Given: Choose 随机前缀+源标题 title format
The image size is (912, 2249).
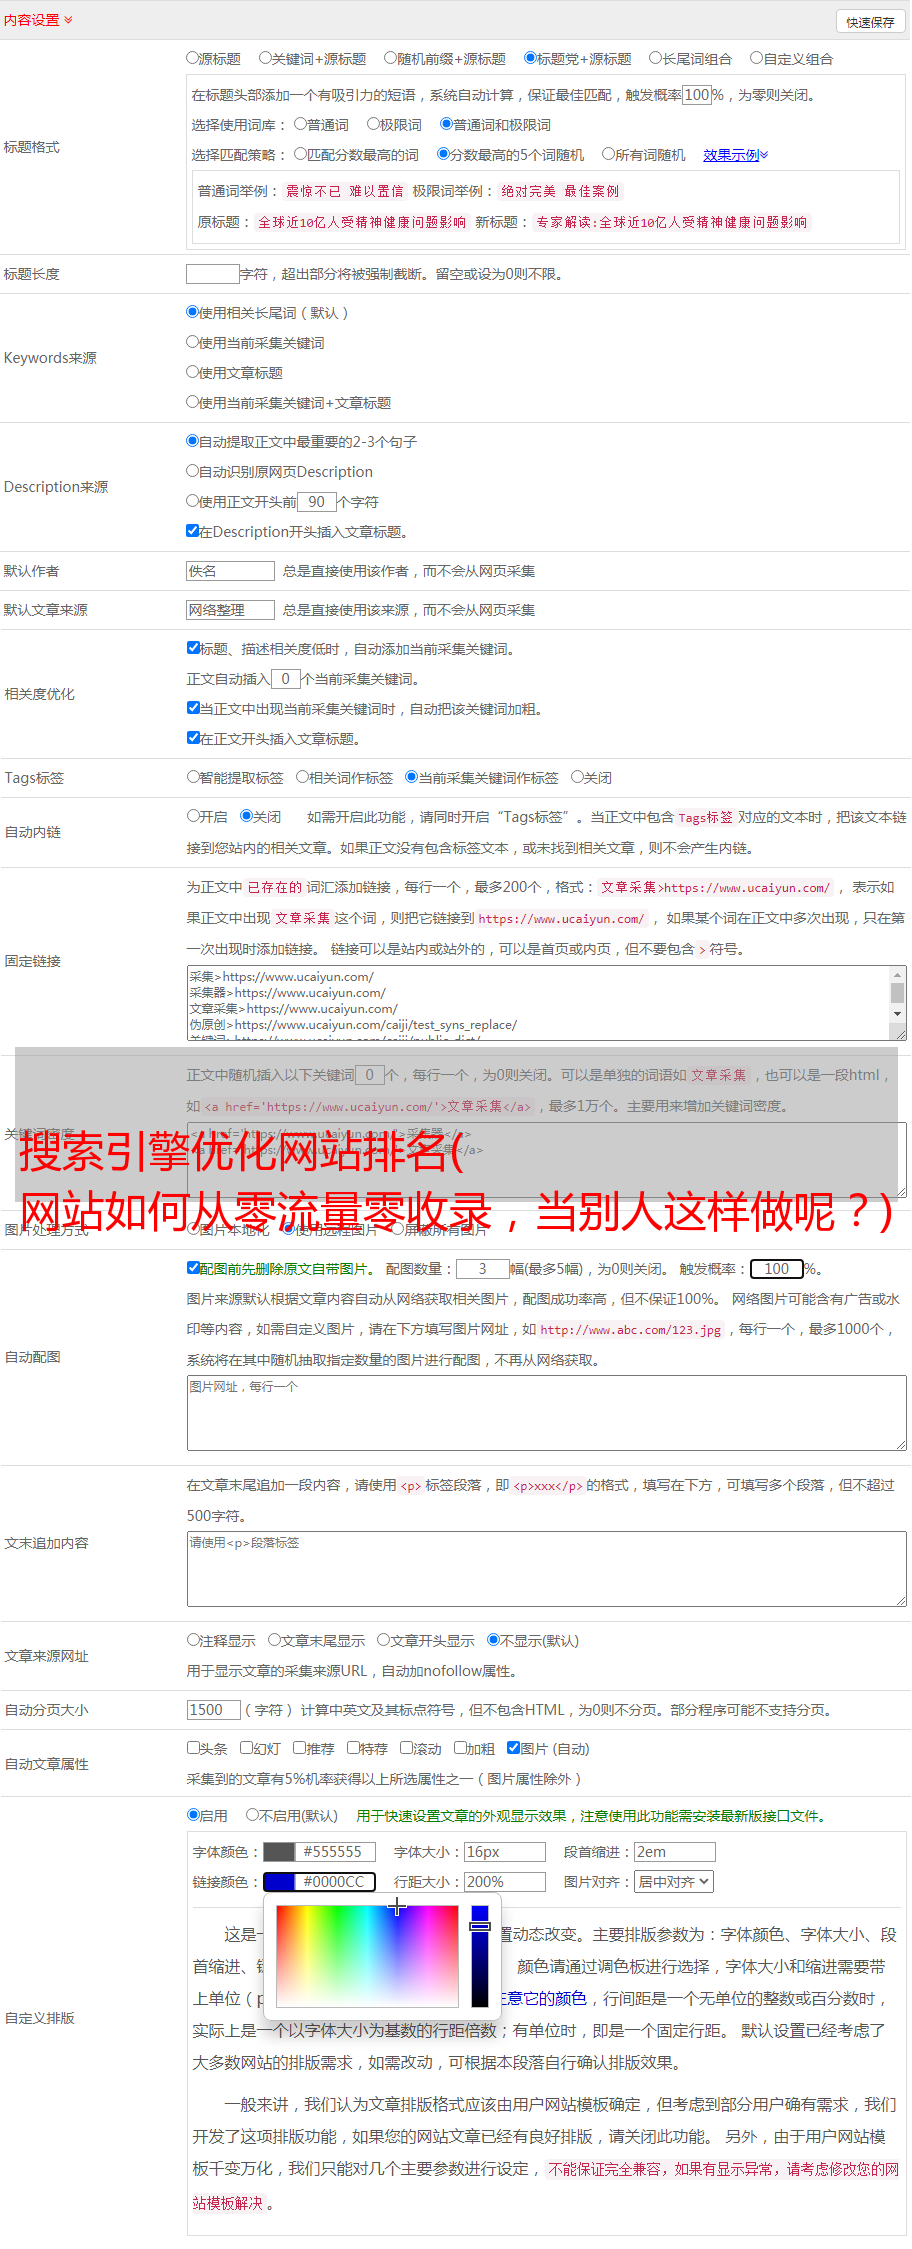Looking at the screenshot, I should point(391,58).
